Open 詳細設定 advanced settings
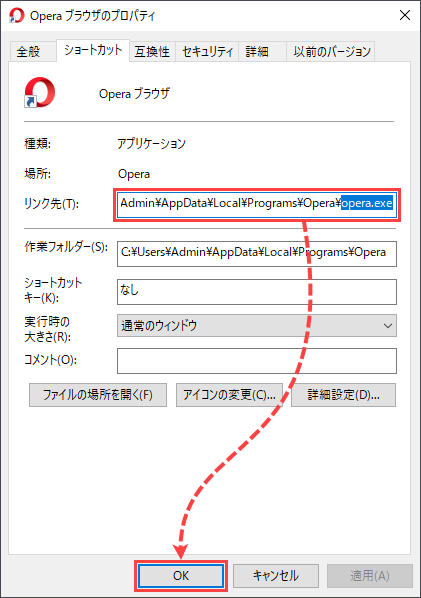The width and height of the screenshot is (421, 598). point(344,395)
